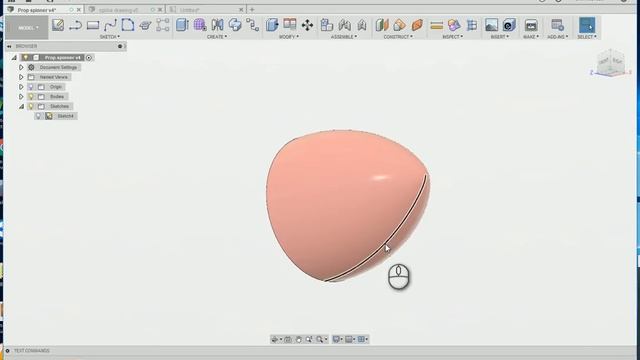Select the Move/Copy arrows tool
The image size is (640, 360).
(307, 25)
